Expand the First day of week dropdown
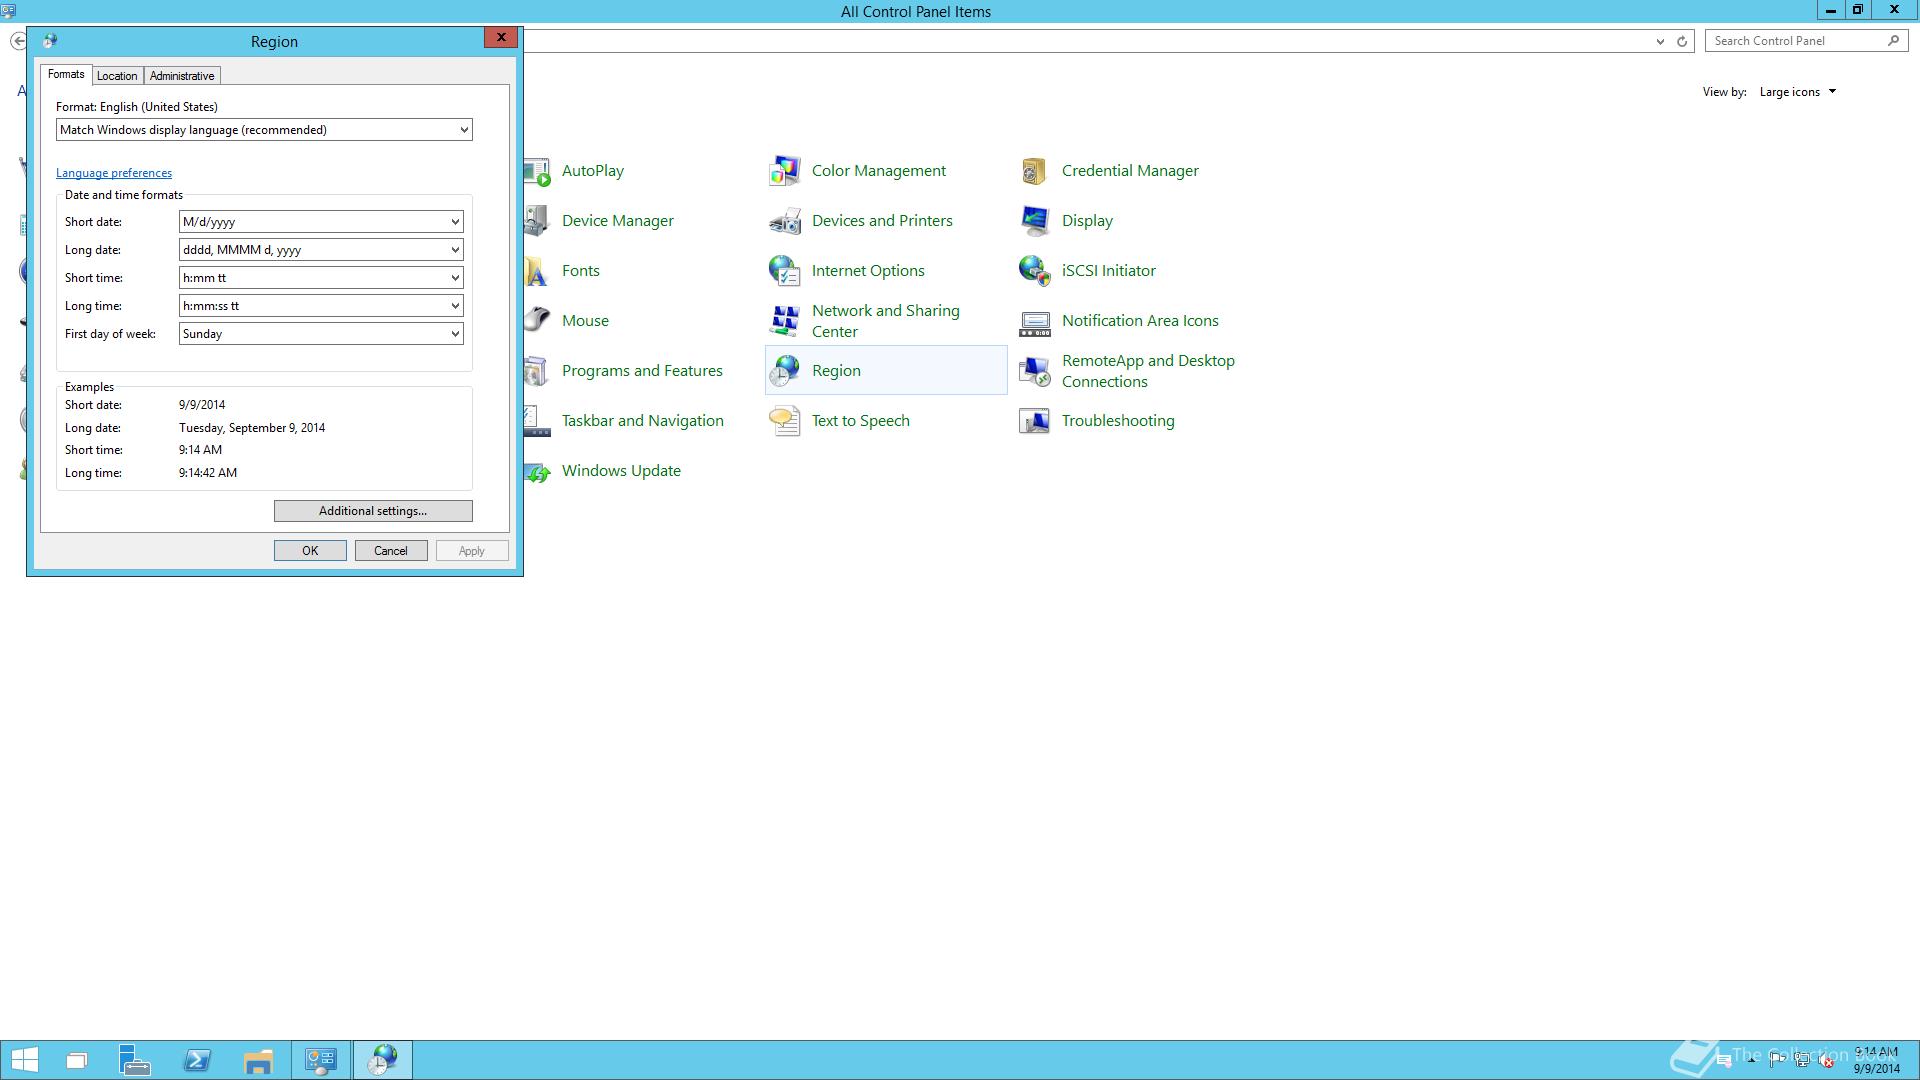Image resolution: width=1920 pixels, height=1080 pixels. pos(455,334)
